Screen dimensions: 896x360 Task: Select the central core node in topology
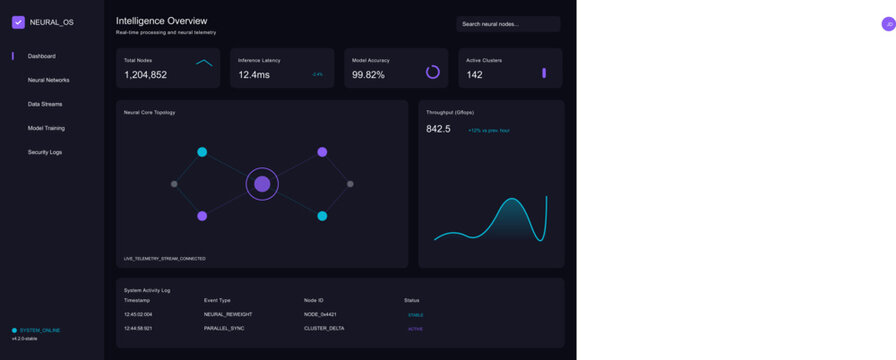262,184
